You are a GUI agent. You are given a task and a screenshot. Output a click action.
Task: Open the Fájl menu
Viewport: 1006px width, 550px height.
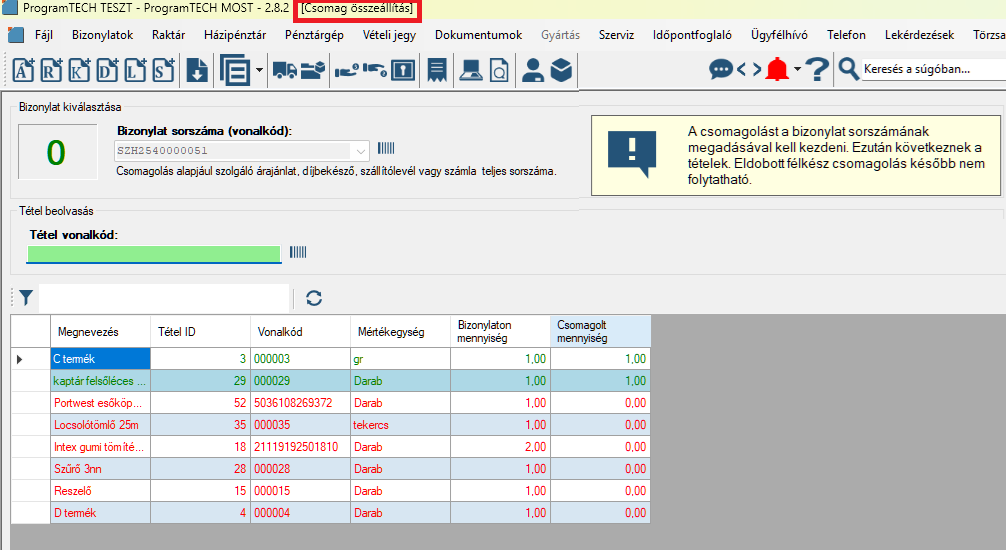44,35
